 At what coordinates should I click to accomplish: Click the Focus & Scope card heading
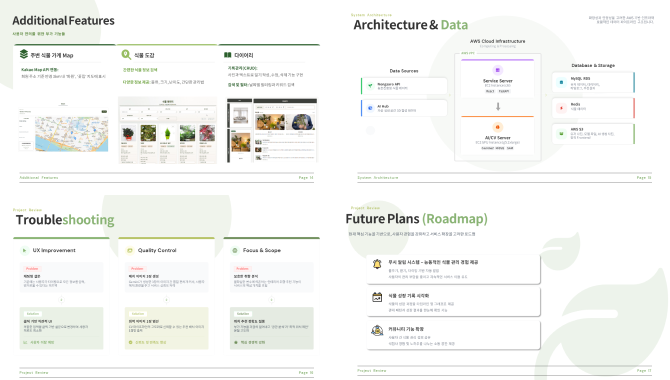pos(262,250)
